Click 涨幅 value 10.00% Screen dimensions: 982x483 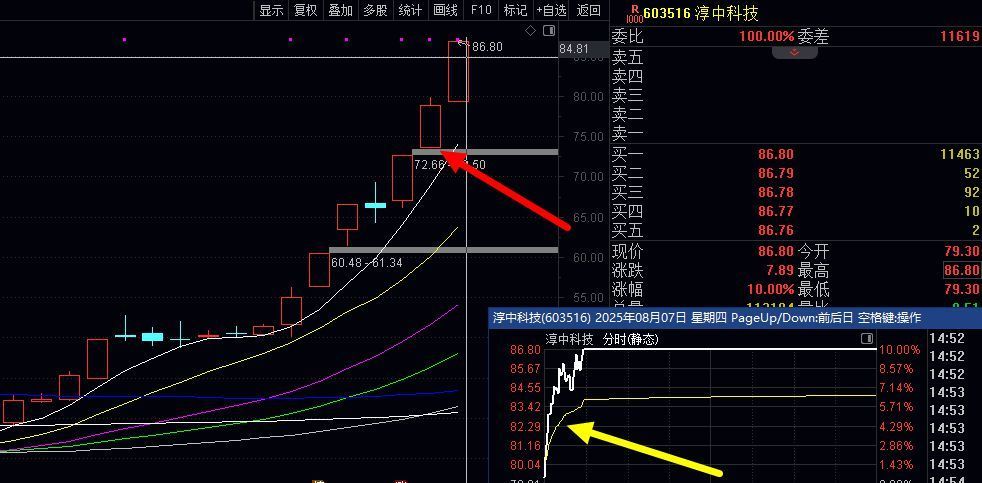click(x=770, y=290)
